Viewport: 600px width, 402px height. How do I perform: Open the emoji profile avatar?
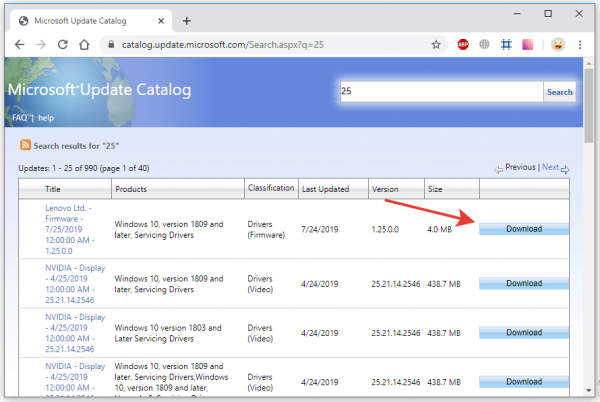pyautogui.click(x=558, y=45)
